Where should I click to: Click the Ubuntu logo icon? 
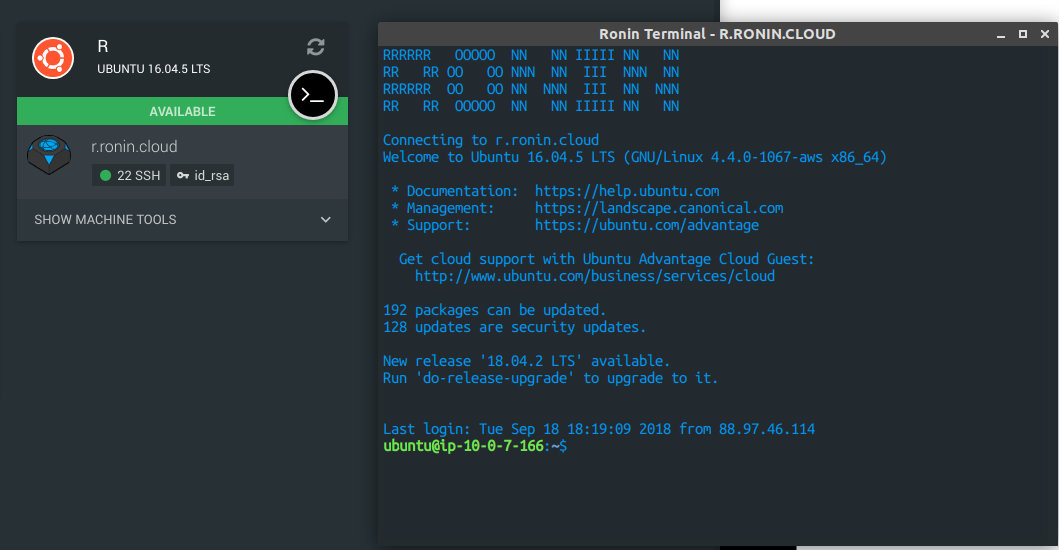(x=53, y=58)
